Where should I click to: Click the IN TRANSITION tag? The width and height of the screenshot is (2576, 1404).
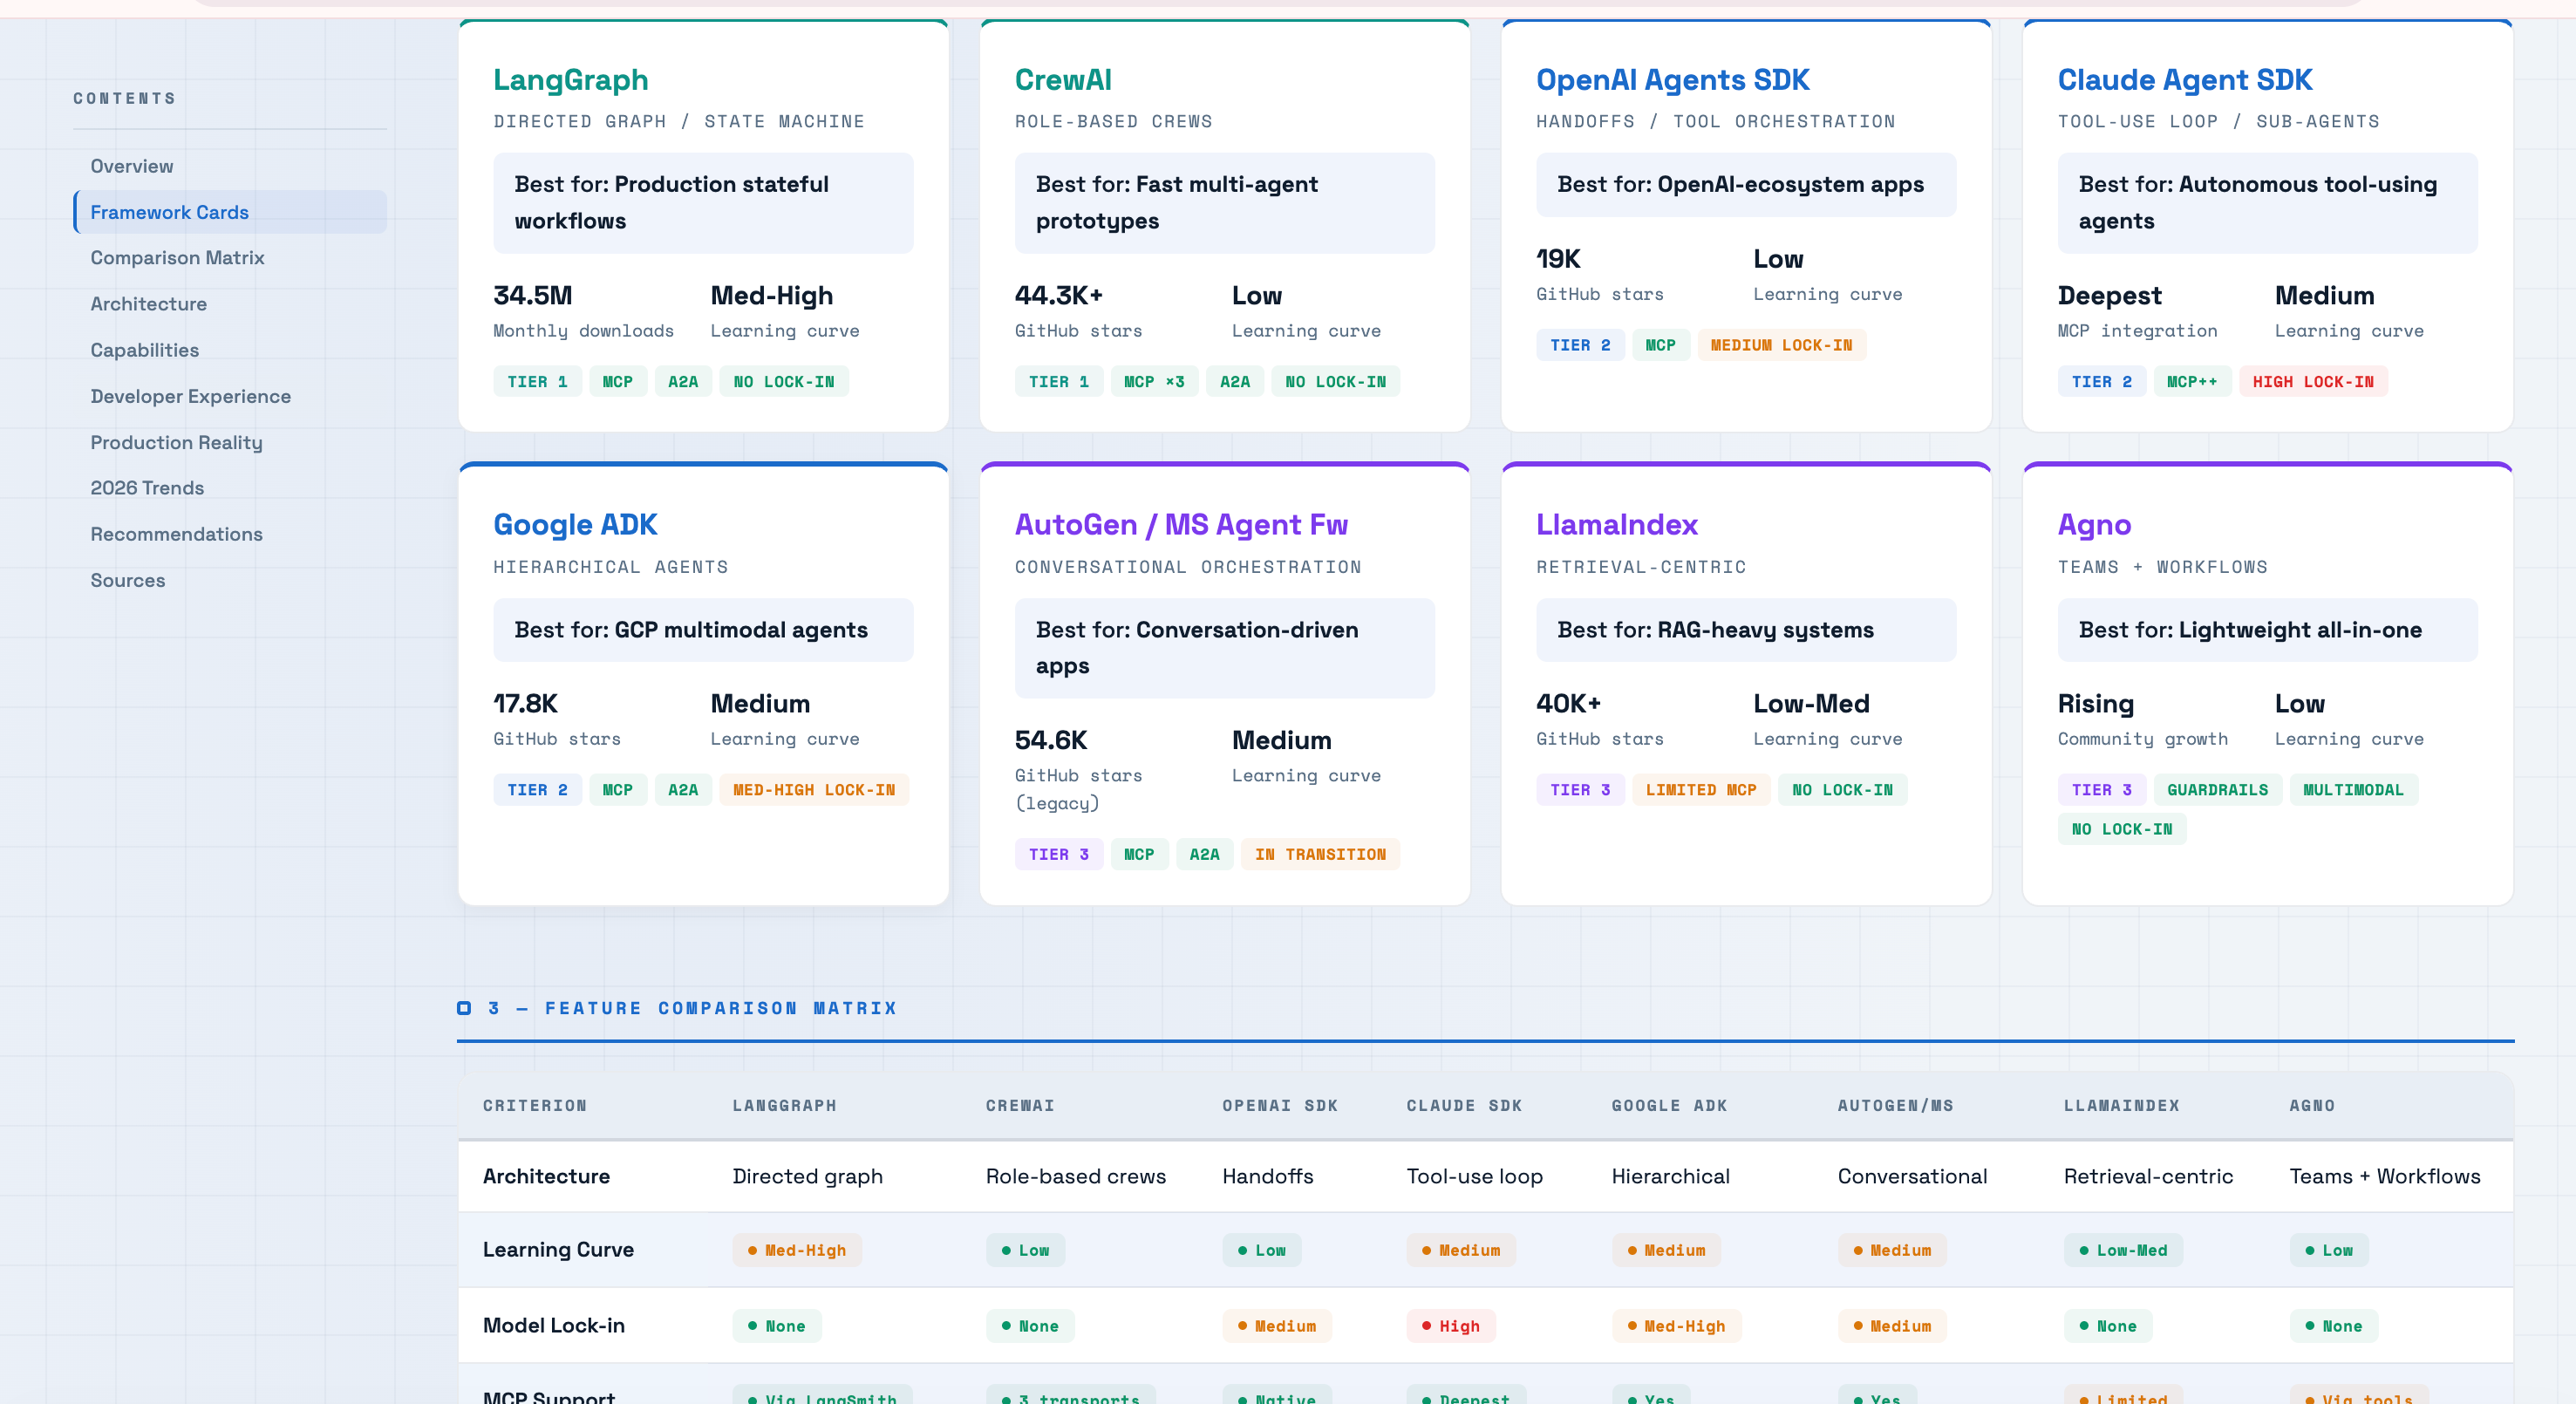click(1319, 854)
